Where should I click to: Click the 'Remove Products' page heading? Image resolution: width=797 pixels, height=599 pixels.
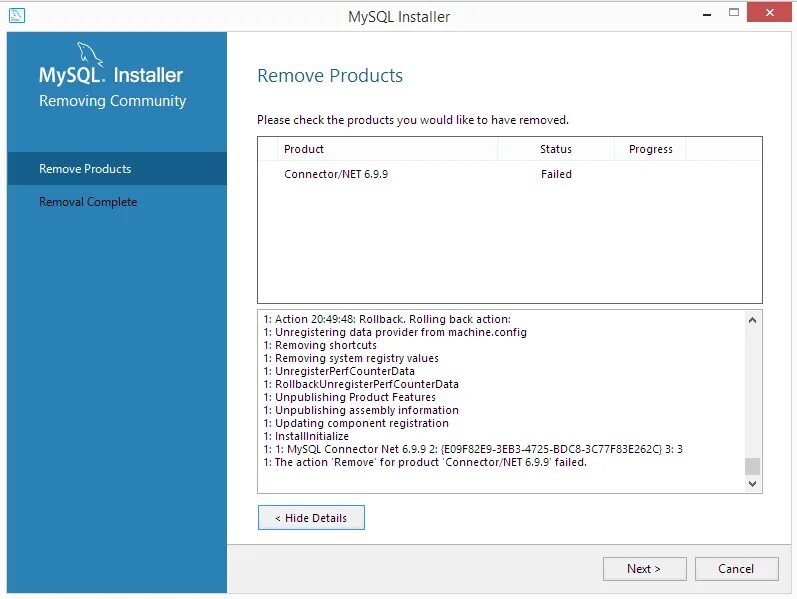point(330,76)
